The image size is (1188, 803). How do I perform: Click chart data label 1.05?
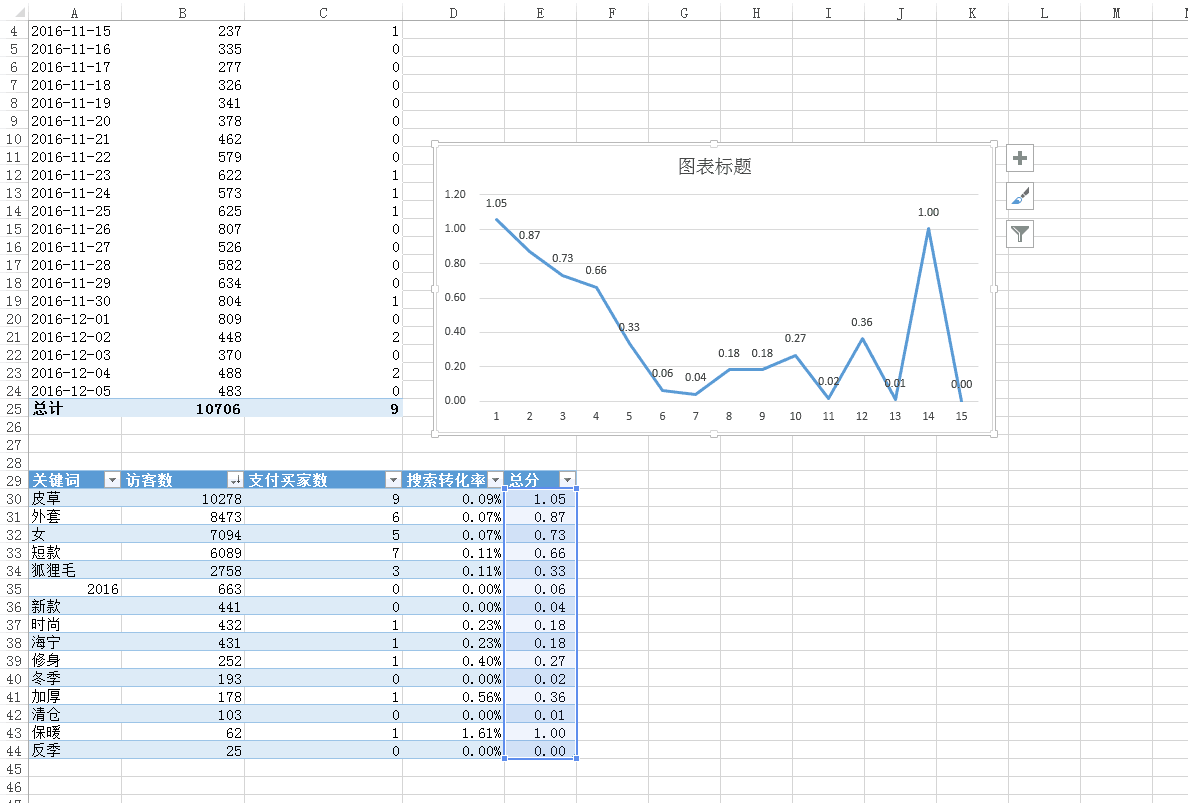[x=496, y=203]
